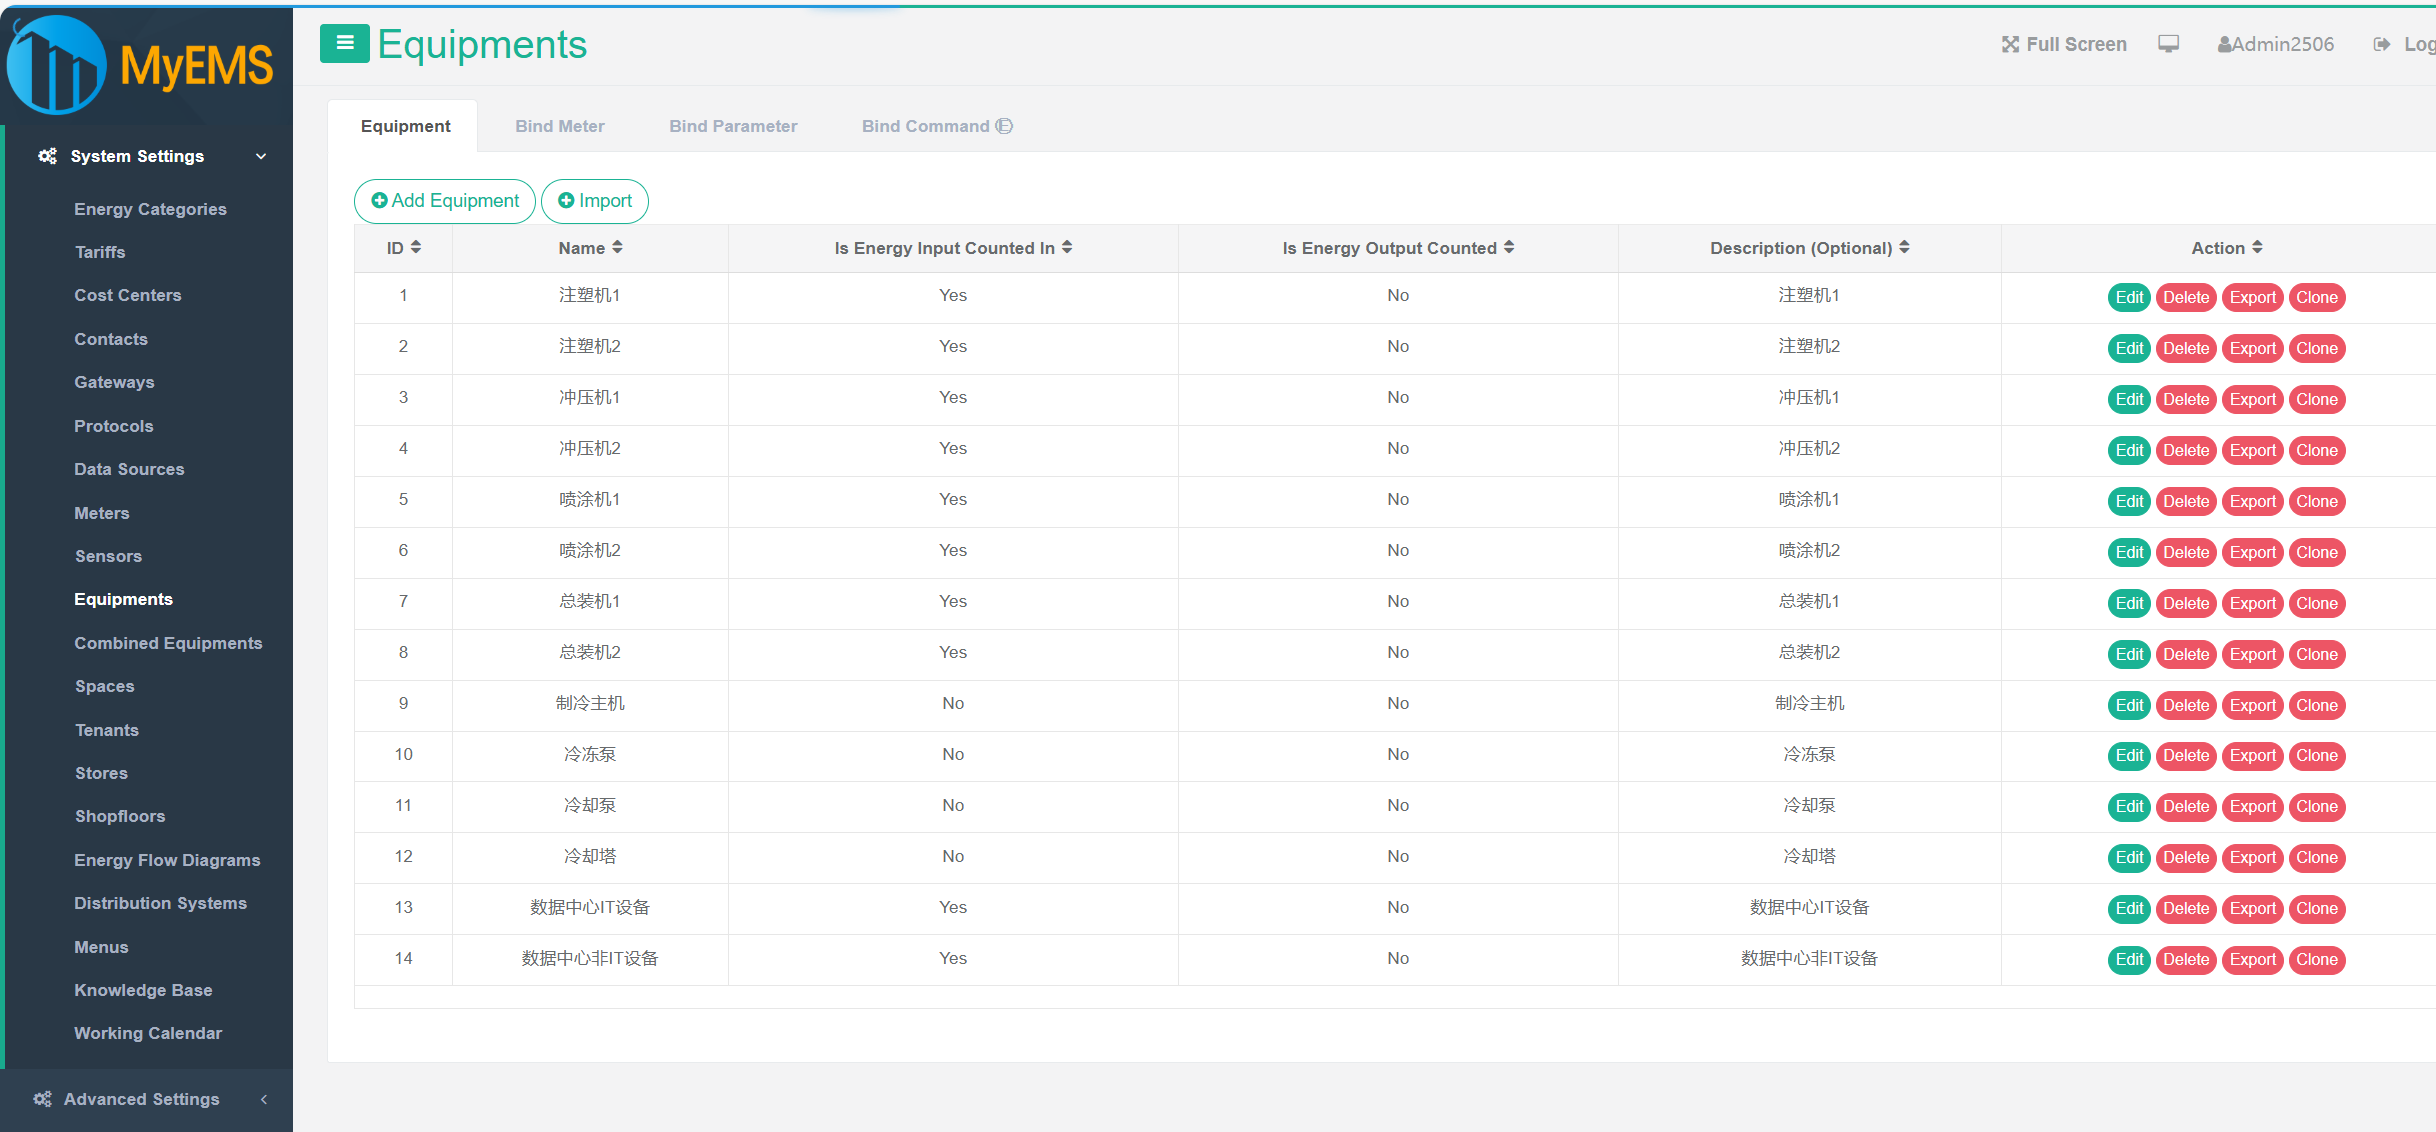Click the logout arrow icon
This screenshot has height=1132, width=2436.
pos(2382,44)
